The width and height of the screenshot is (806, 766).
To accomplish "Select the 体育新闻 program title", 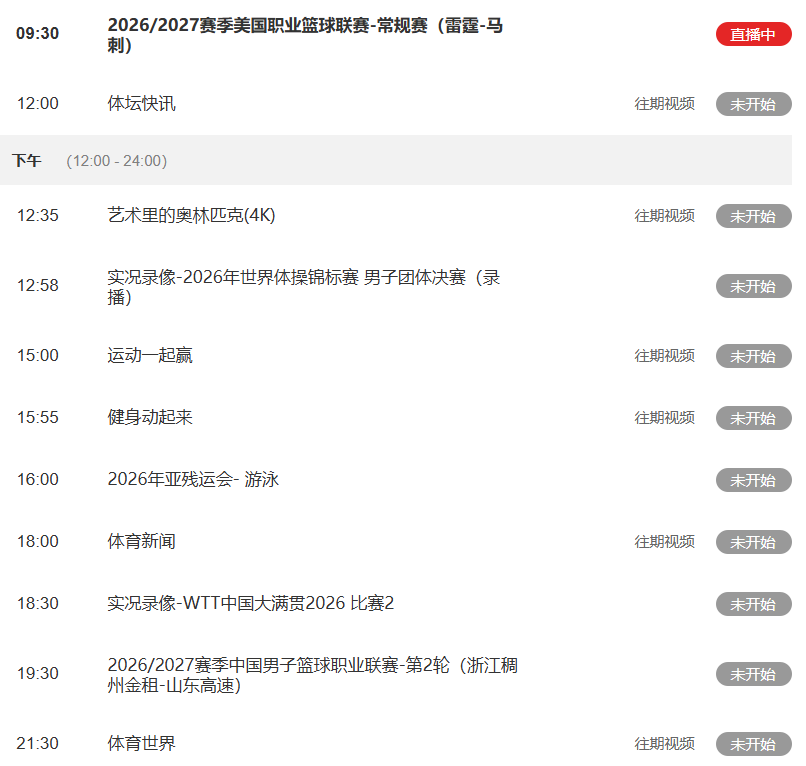I will click(141, 541).
